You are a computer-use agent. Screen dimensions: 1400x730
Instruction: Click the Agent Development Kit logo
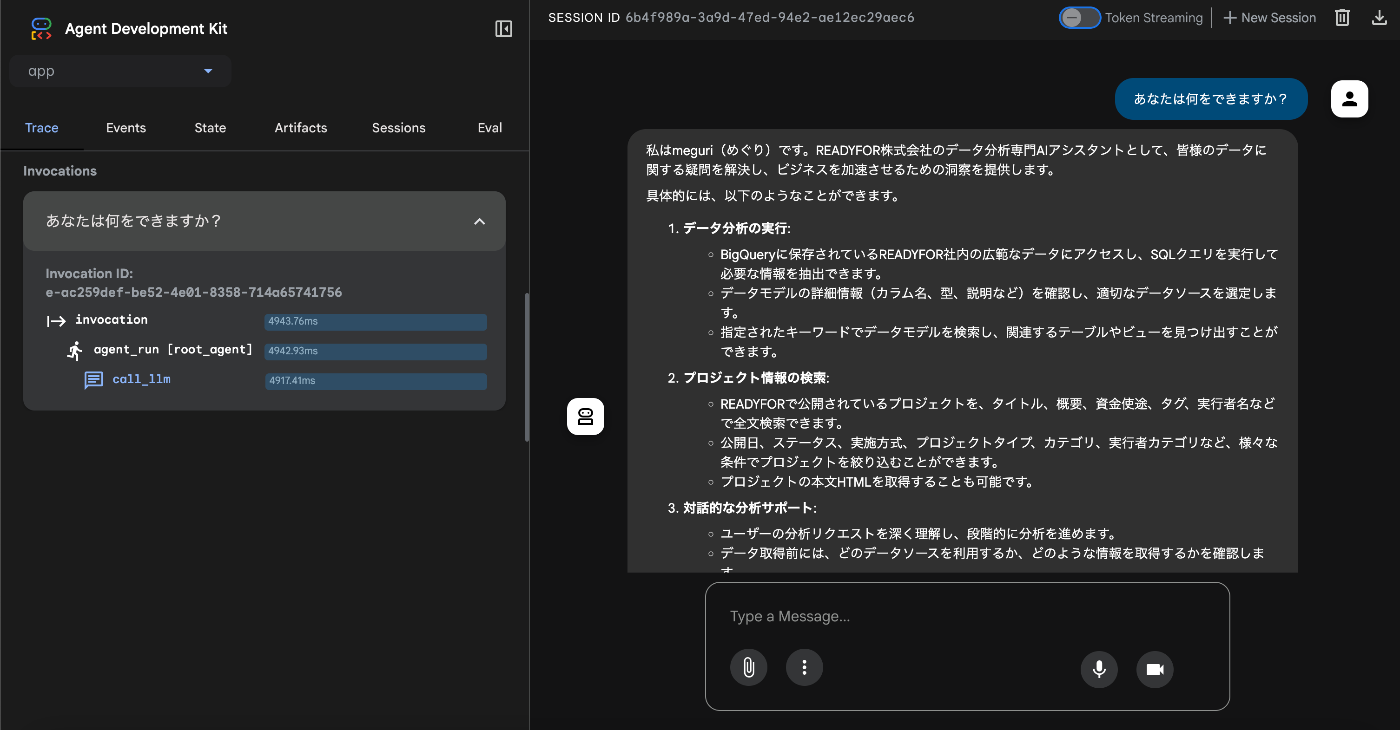(41, 29)
